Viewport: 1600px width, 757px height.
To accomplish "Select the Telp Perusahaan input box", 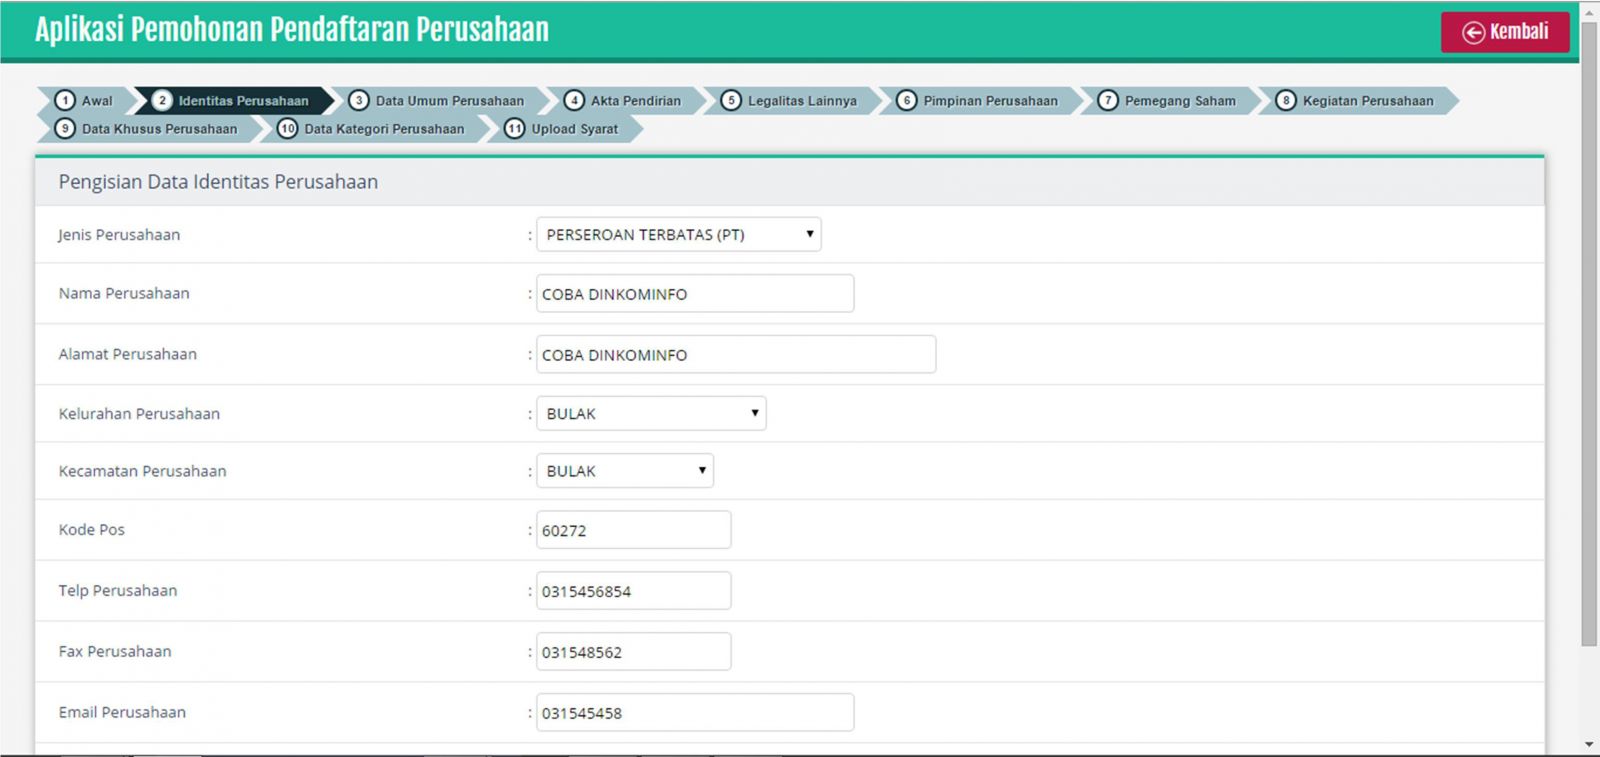I will pos(633,591).
